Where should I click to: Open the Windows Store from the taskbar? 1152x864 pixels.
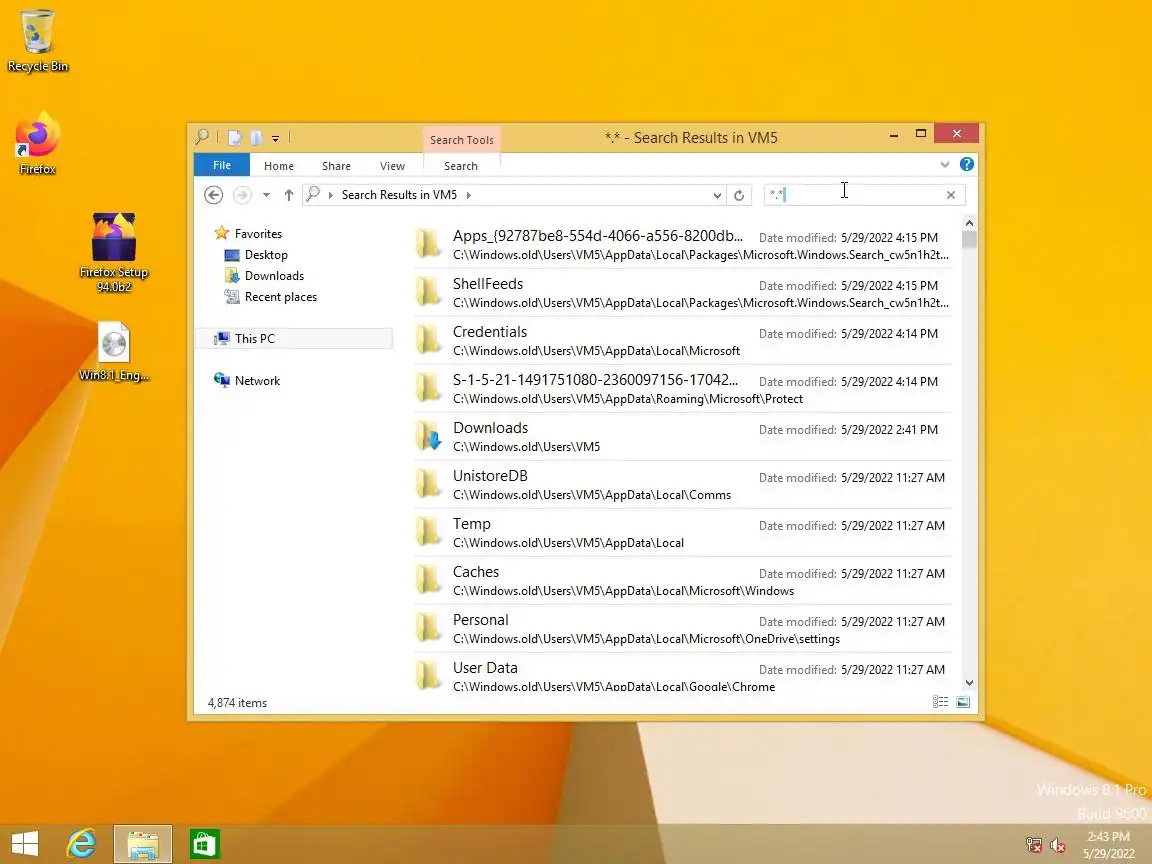click(x=204, y=843)
